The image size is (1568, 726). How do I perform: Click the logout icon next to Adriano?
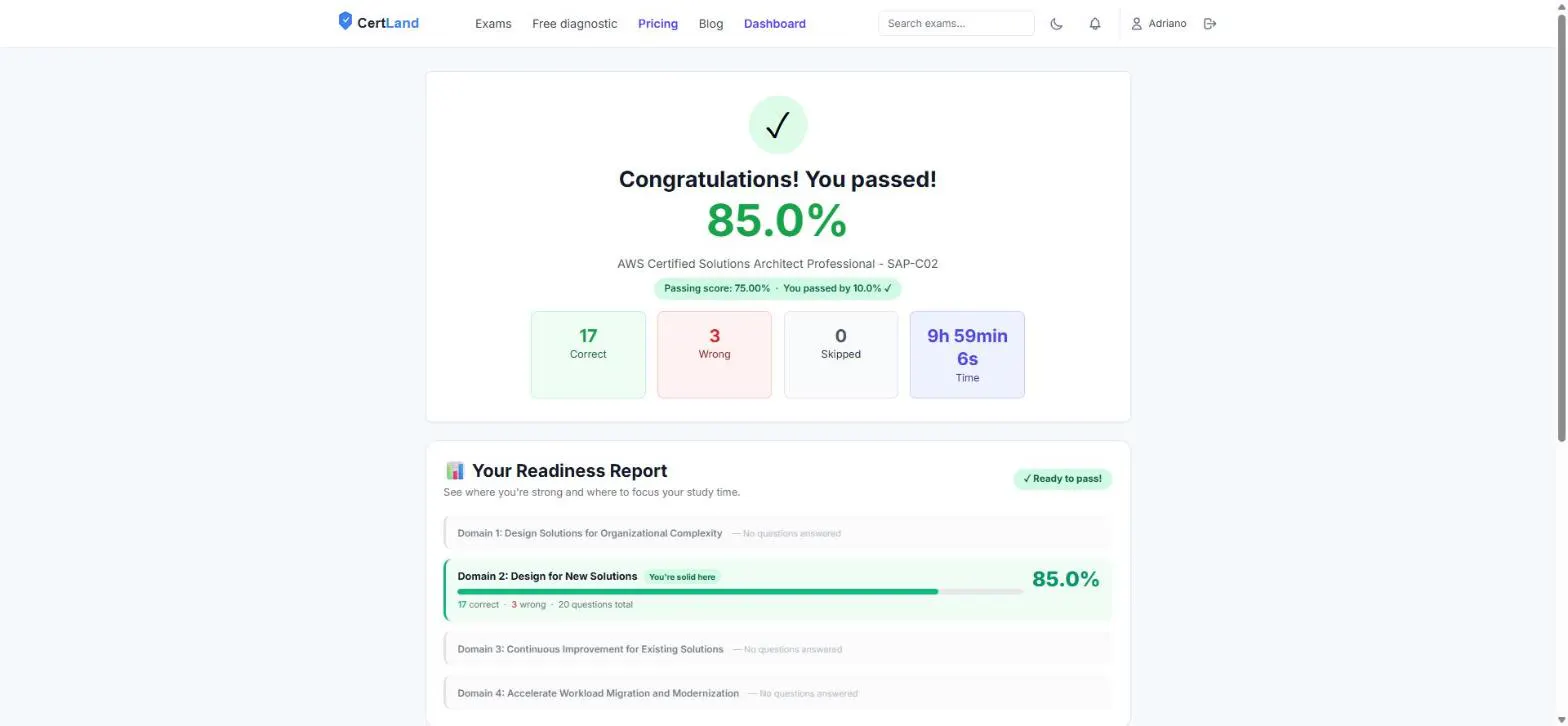point(1210,24)
